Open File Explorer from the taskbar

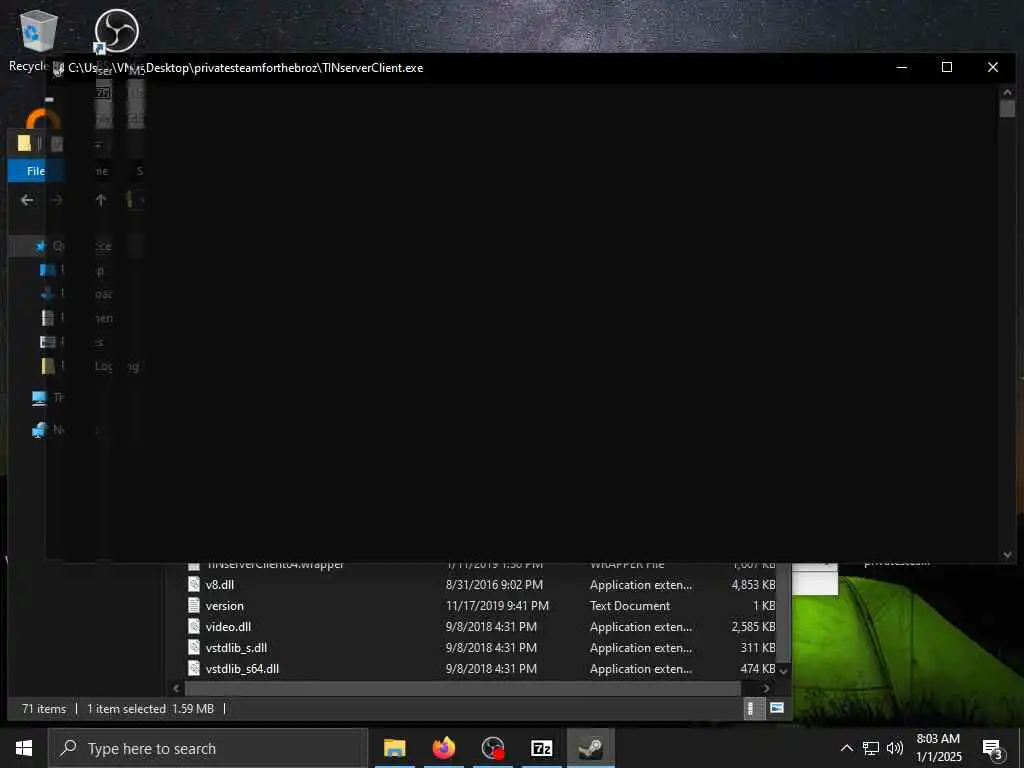394,748
